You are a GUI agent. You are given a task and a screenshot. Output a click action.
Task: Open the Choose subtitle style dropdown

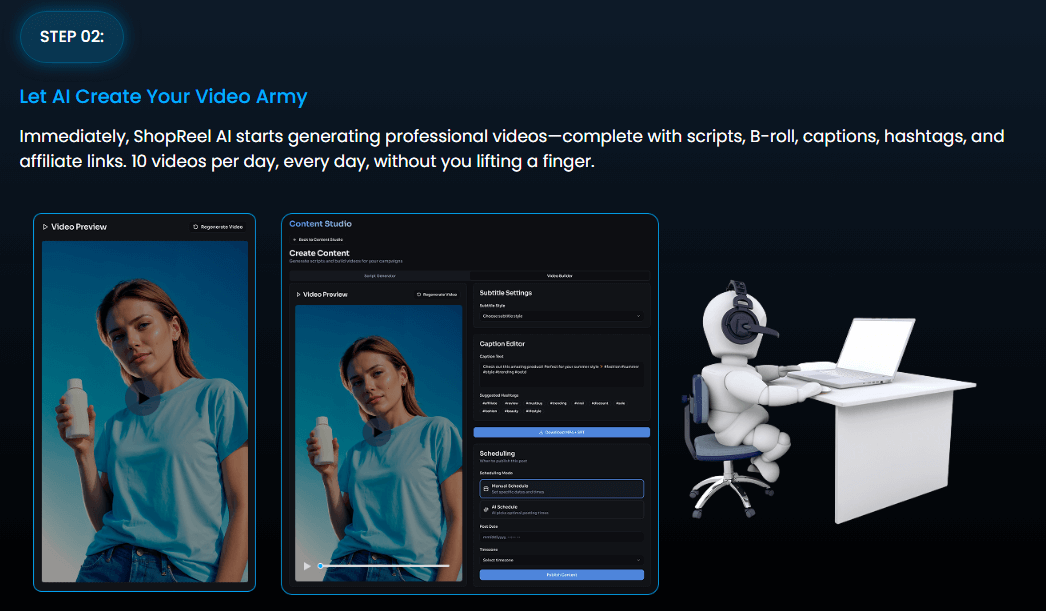pos(560,315)
